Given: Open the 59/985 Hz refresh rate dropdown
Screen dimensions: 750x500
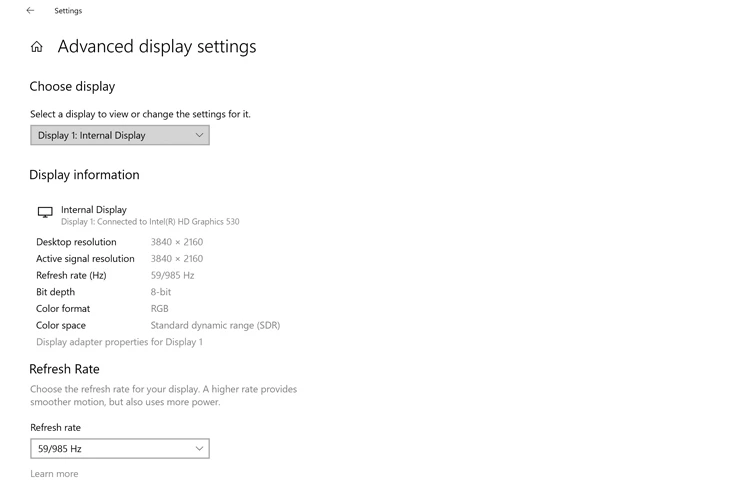Looking at the screenshot, I should [x=120, y=449].
